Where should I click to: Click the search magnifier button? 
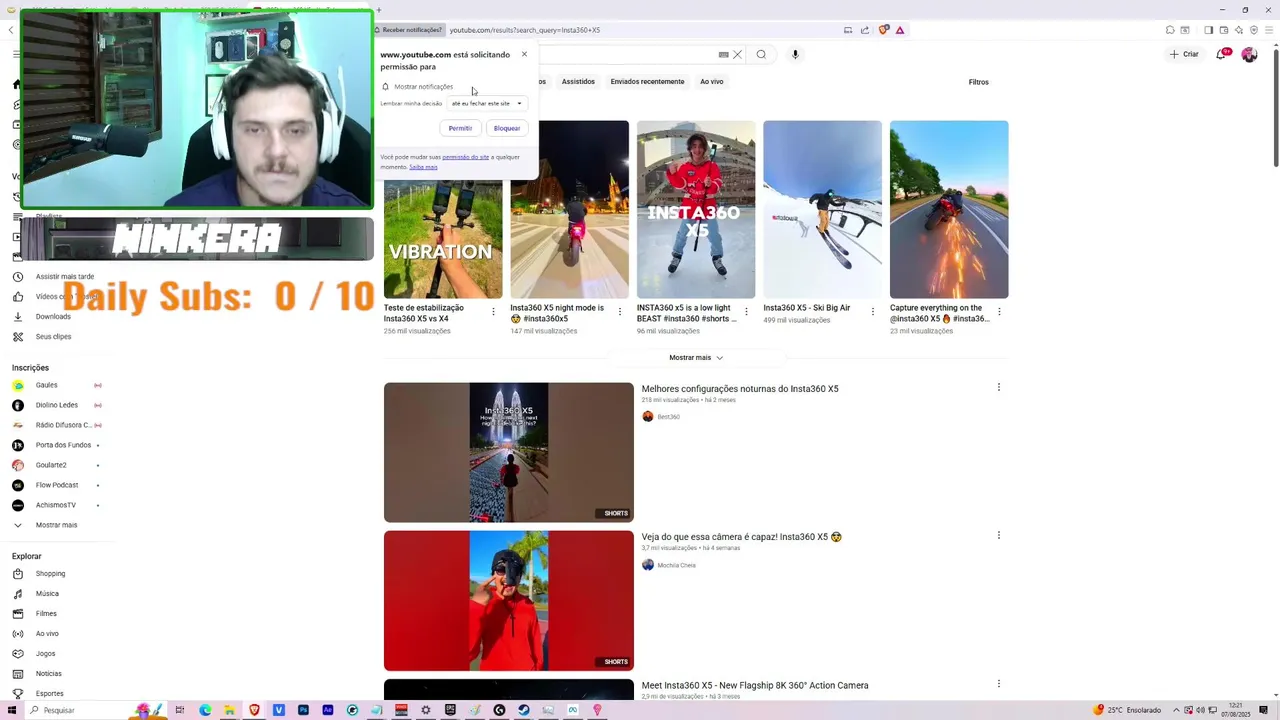(x=761, y=55)
